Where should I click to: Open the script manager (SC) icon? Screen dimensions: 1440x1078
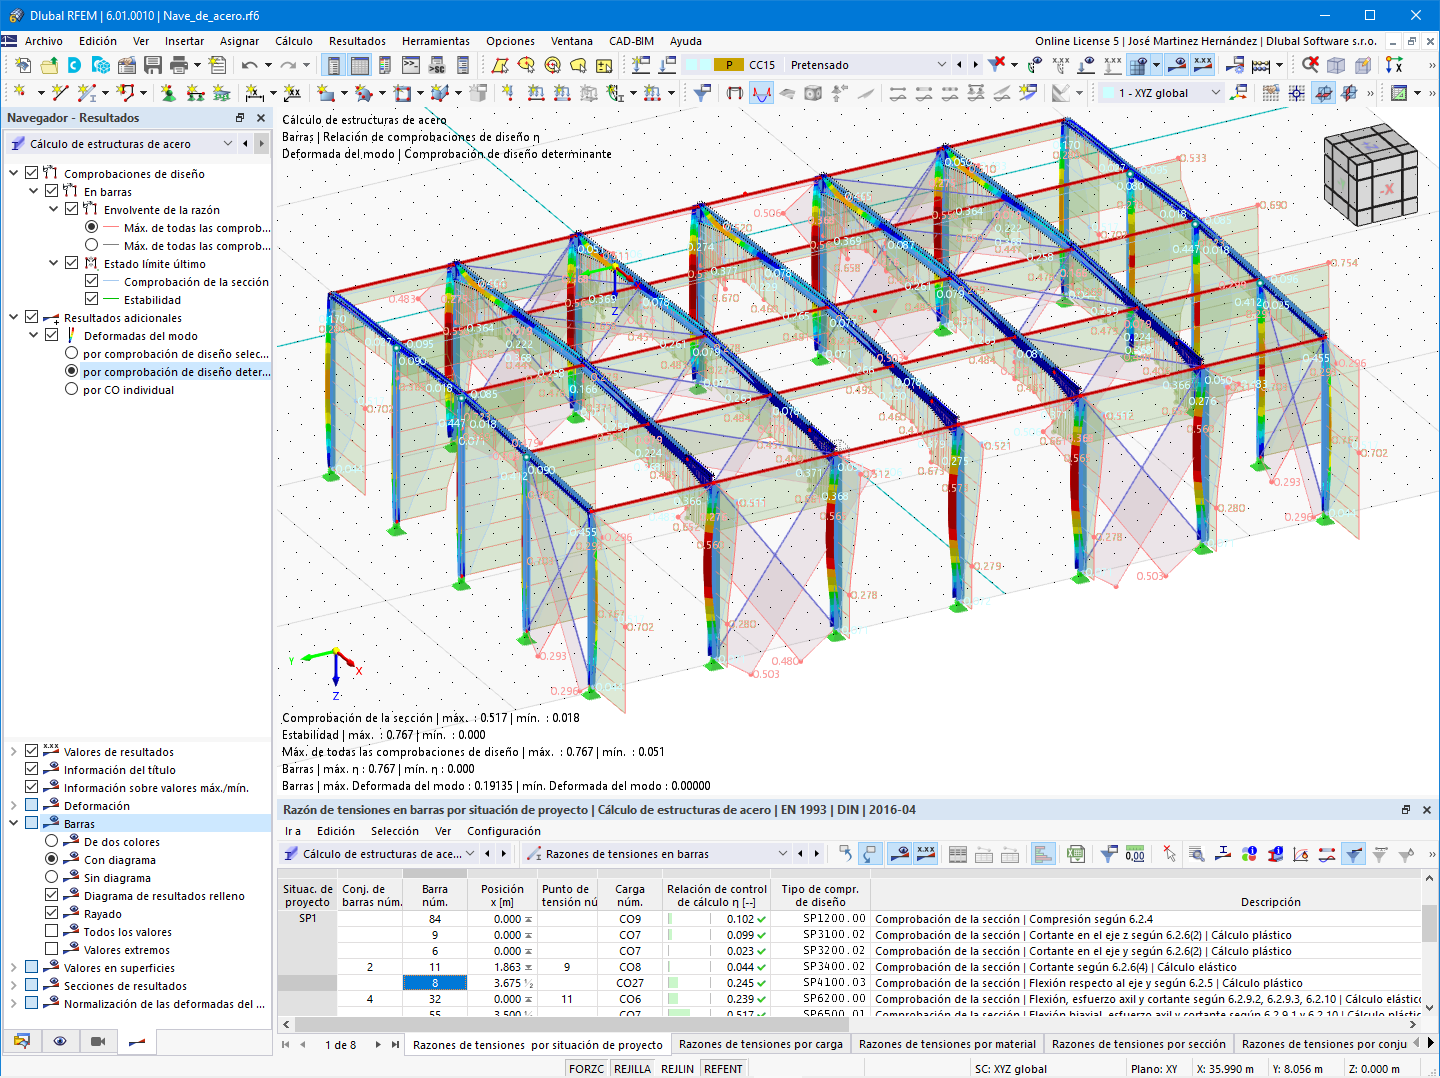click(x=437, y=65)
